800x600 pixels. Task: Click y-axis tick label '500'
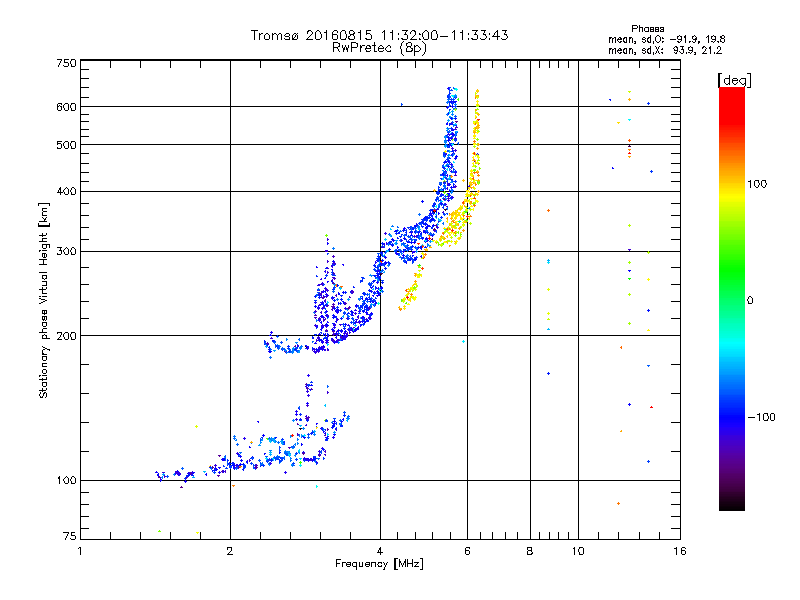tap(66, 145)
